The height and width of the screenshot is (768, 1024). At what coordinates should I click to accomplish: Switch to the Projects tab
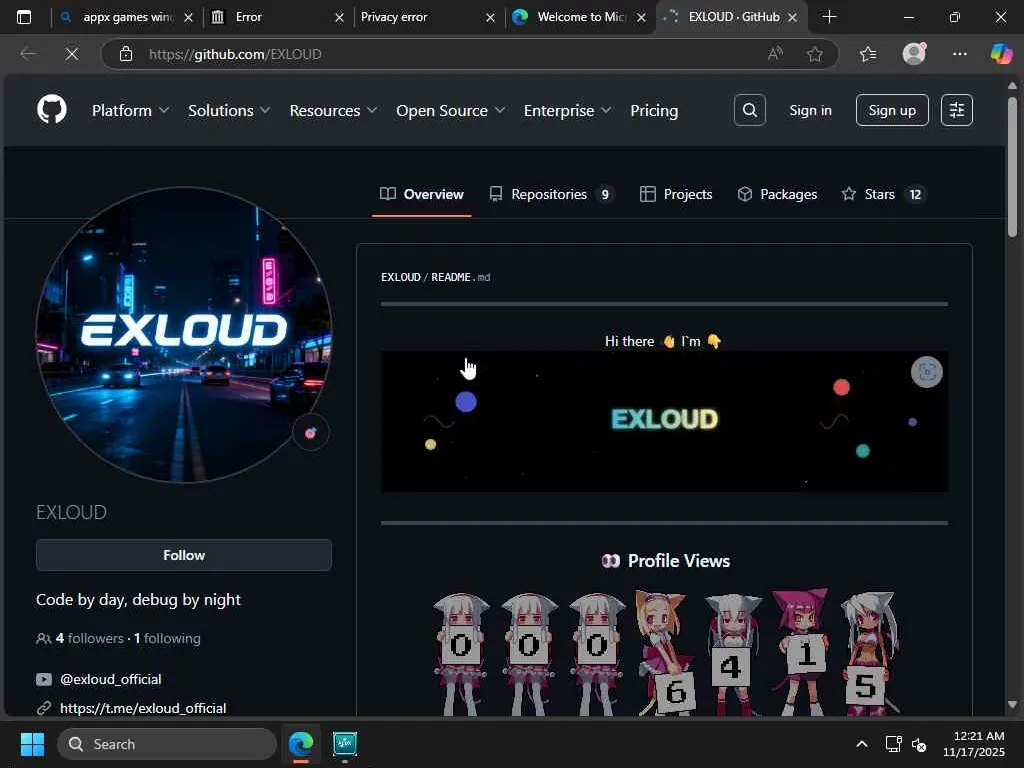click(x=677, y=194)
